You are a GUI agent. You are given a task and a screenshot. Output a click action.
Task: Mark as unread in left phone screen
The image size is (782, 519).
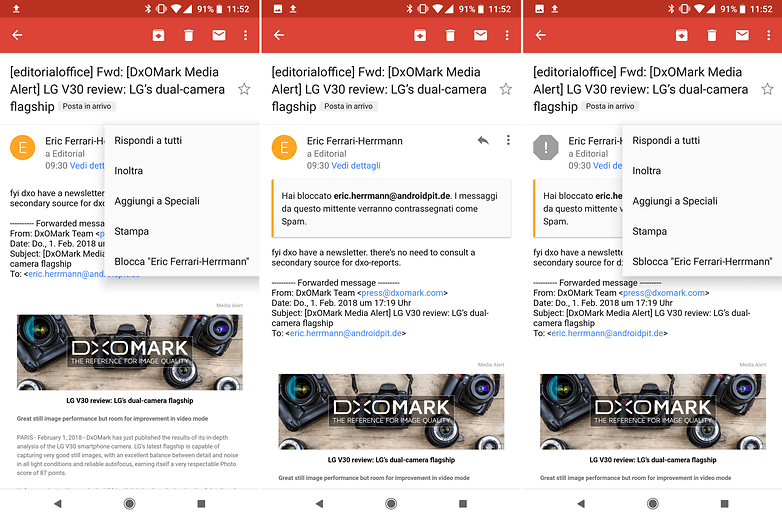tap(219, 35)
